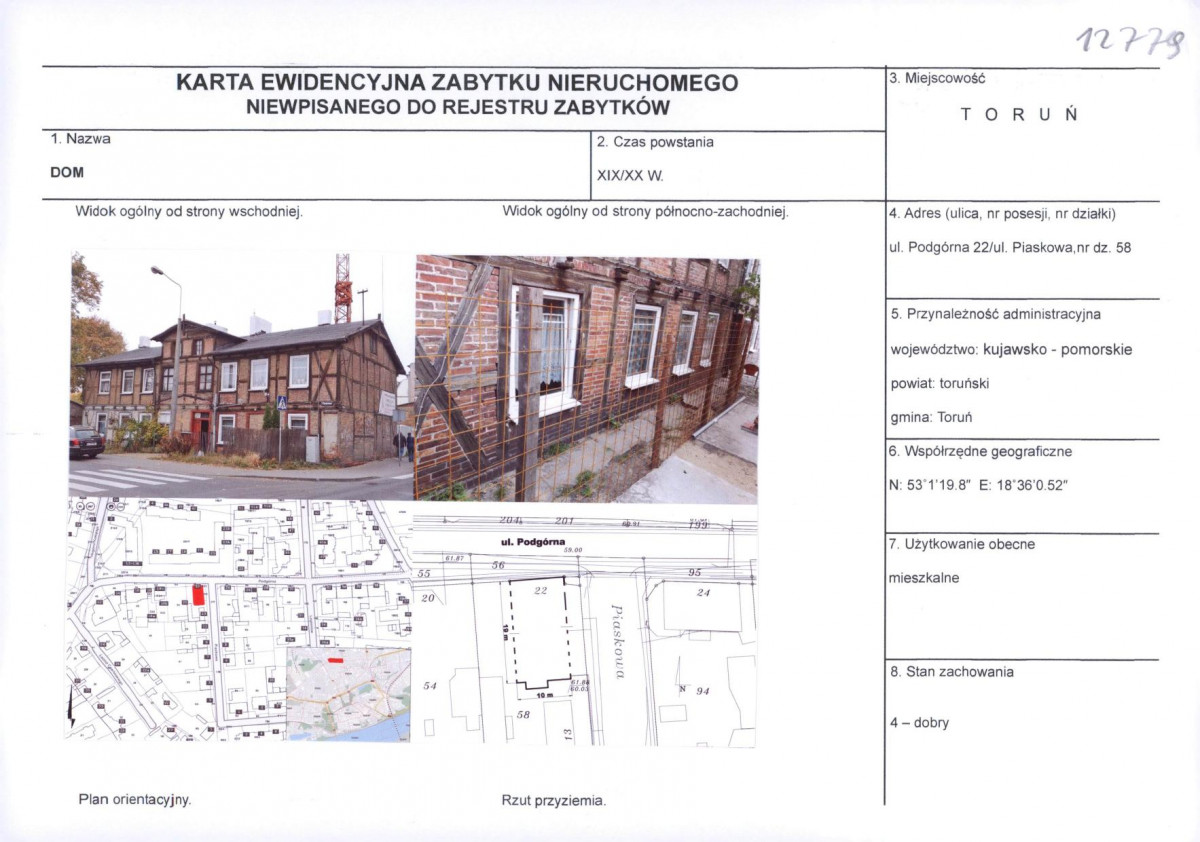Click the name value 'DOM'
The image size is (1200, 842).
(x=67, y=172)
